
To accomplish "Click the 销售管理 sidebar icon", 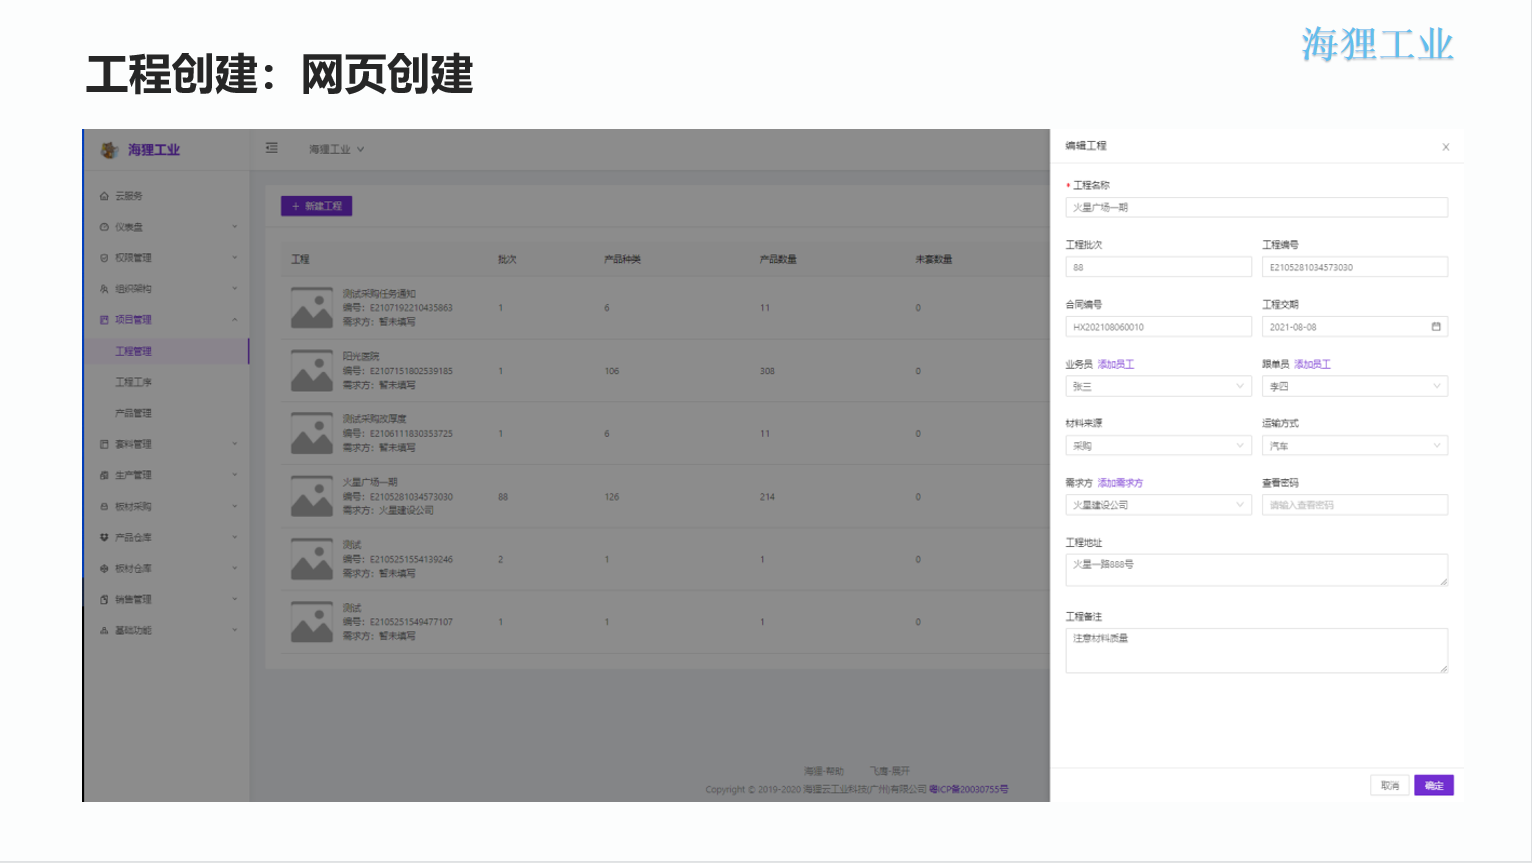I will 104,600.
